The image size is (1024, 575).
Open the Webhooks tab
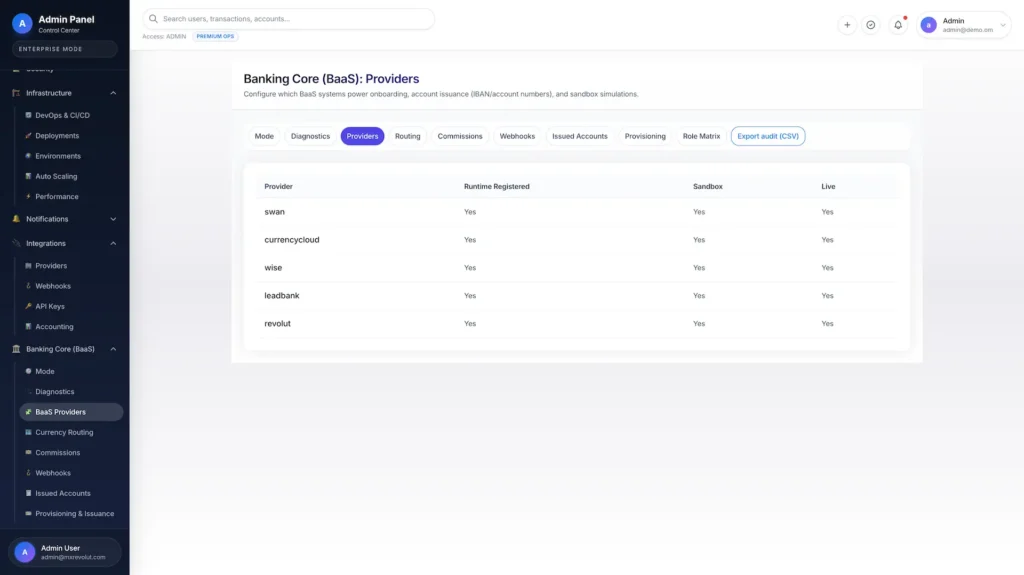(517, 136)
